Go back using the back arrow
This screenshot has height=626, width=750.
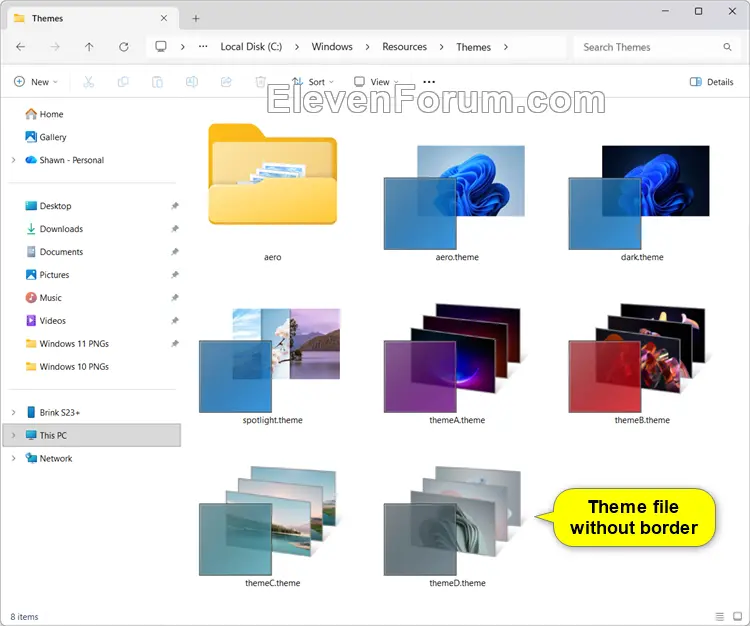(21, 47)
